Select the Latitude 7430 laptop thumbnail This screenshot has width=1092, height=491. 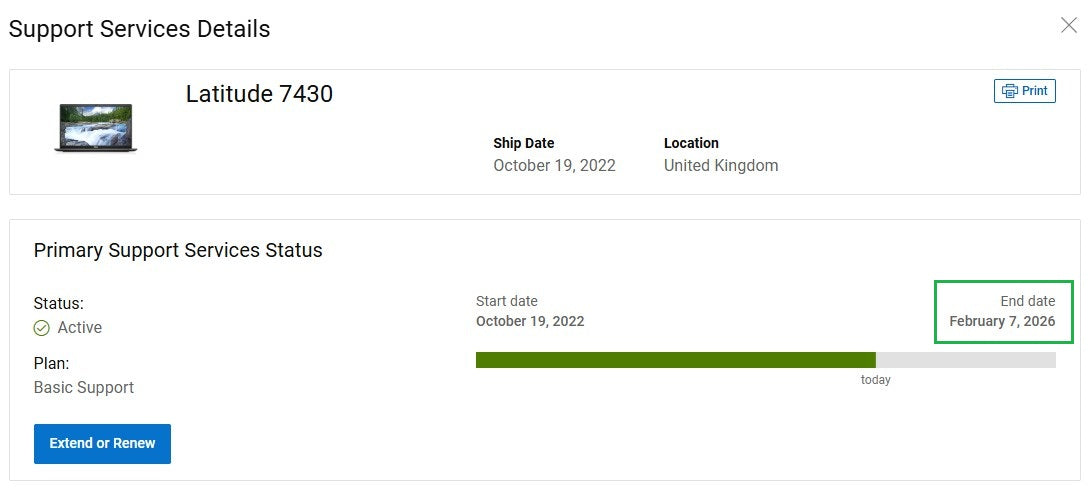tap(95, 128)
